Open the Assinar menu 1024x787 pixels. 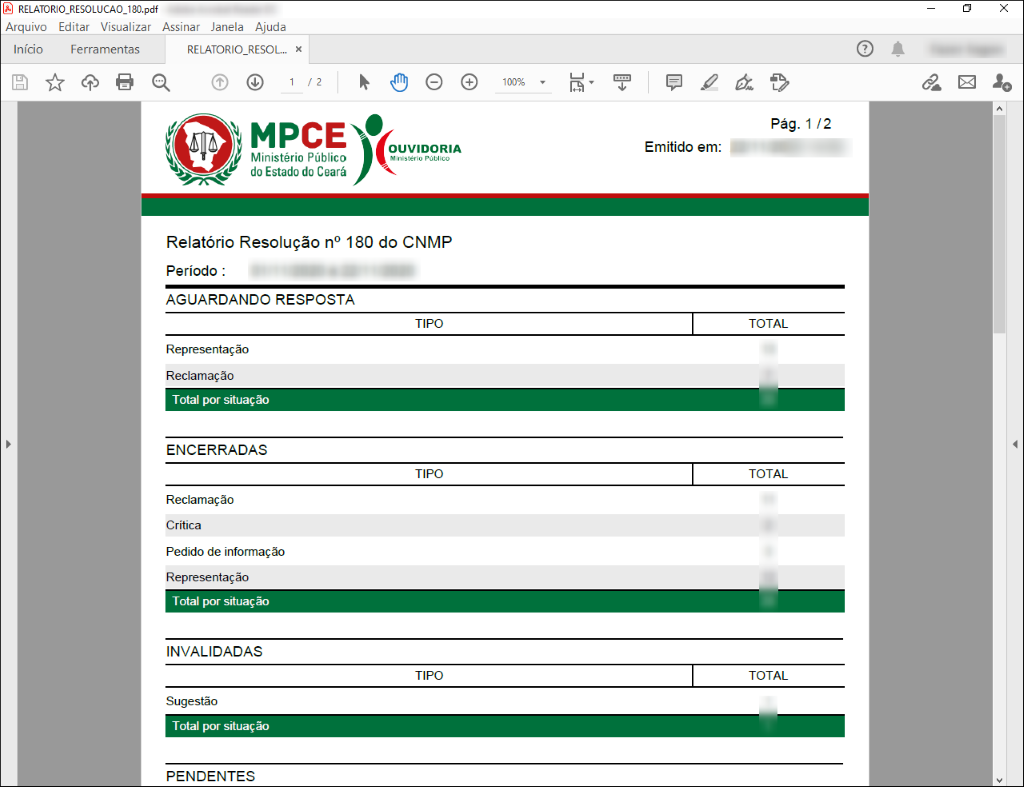181,27
